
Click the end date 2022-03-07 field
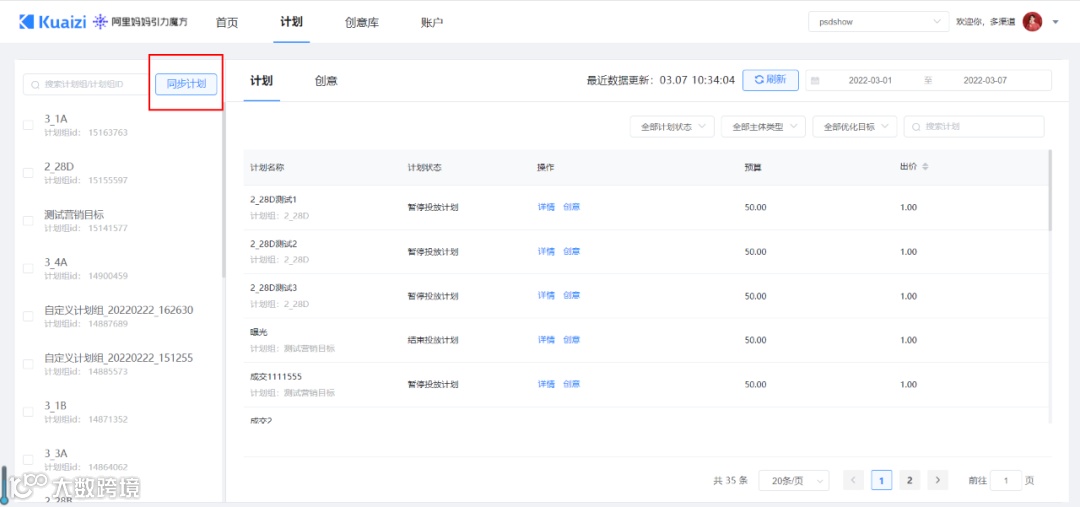click(984, 81)
